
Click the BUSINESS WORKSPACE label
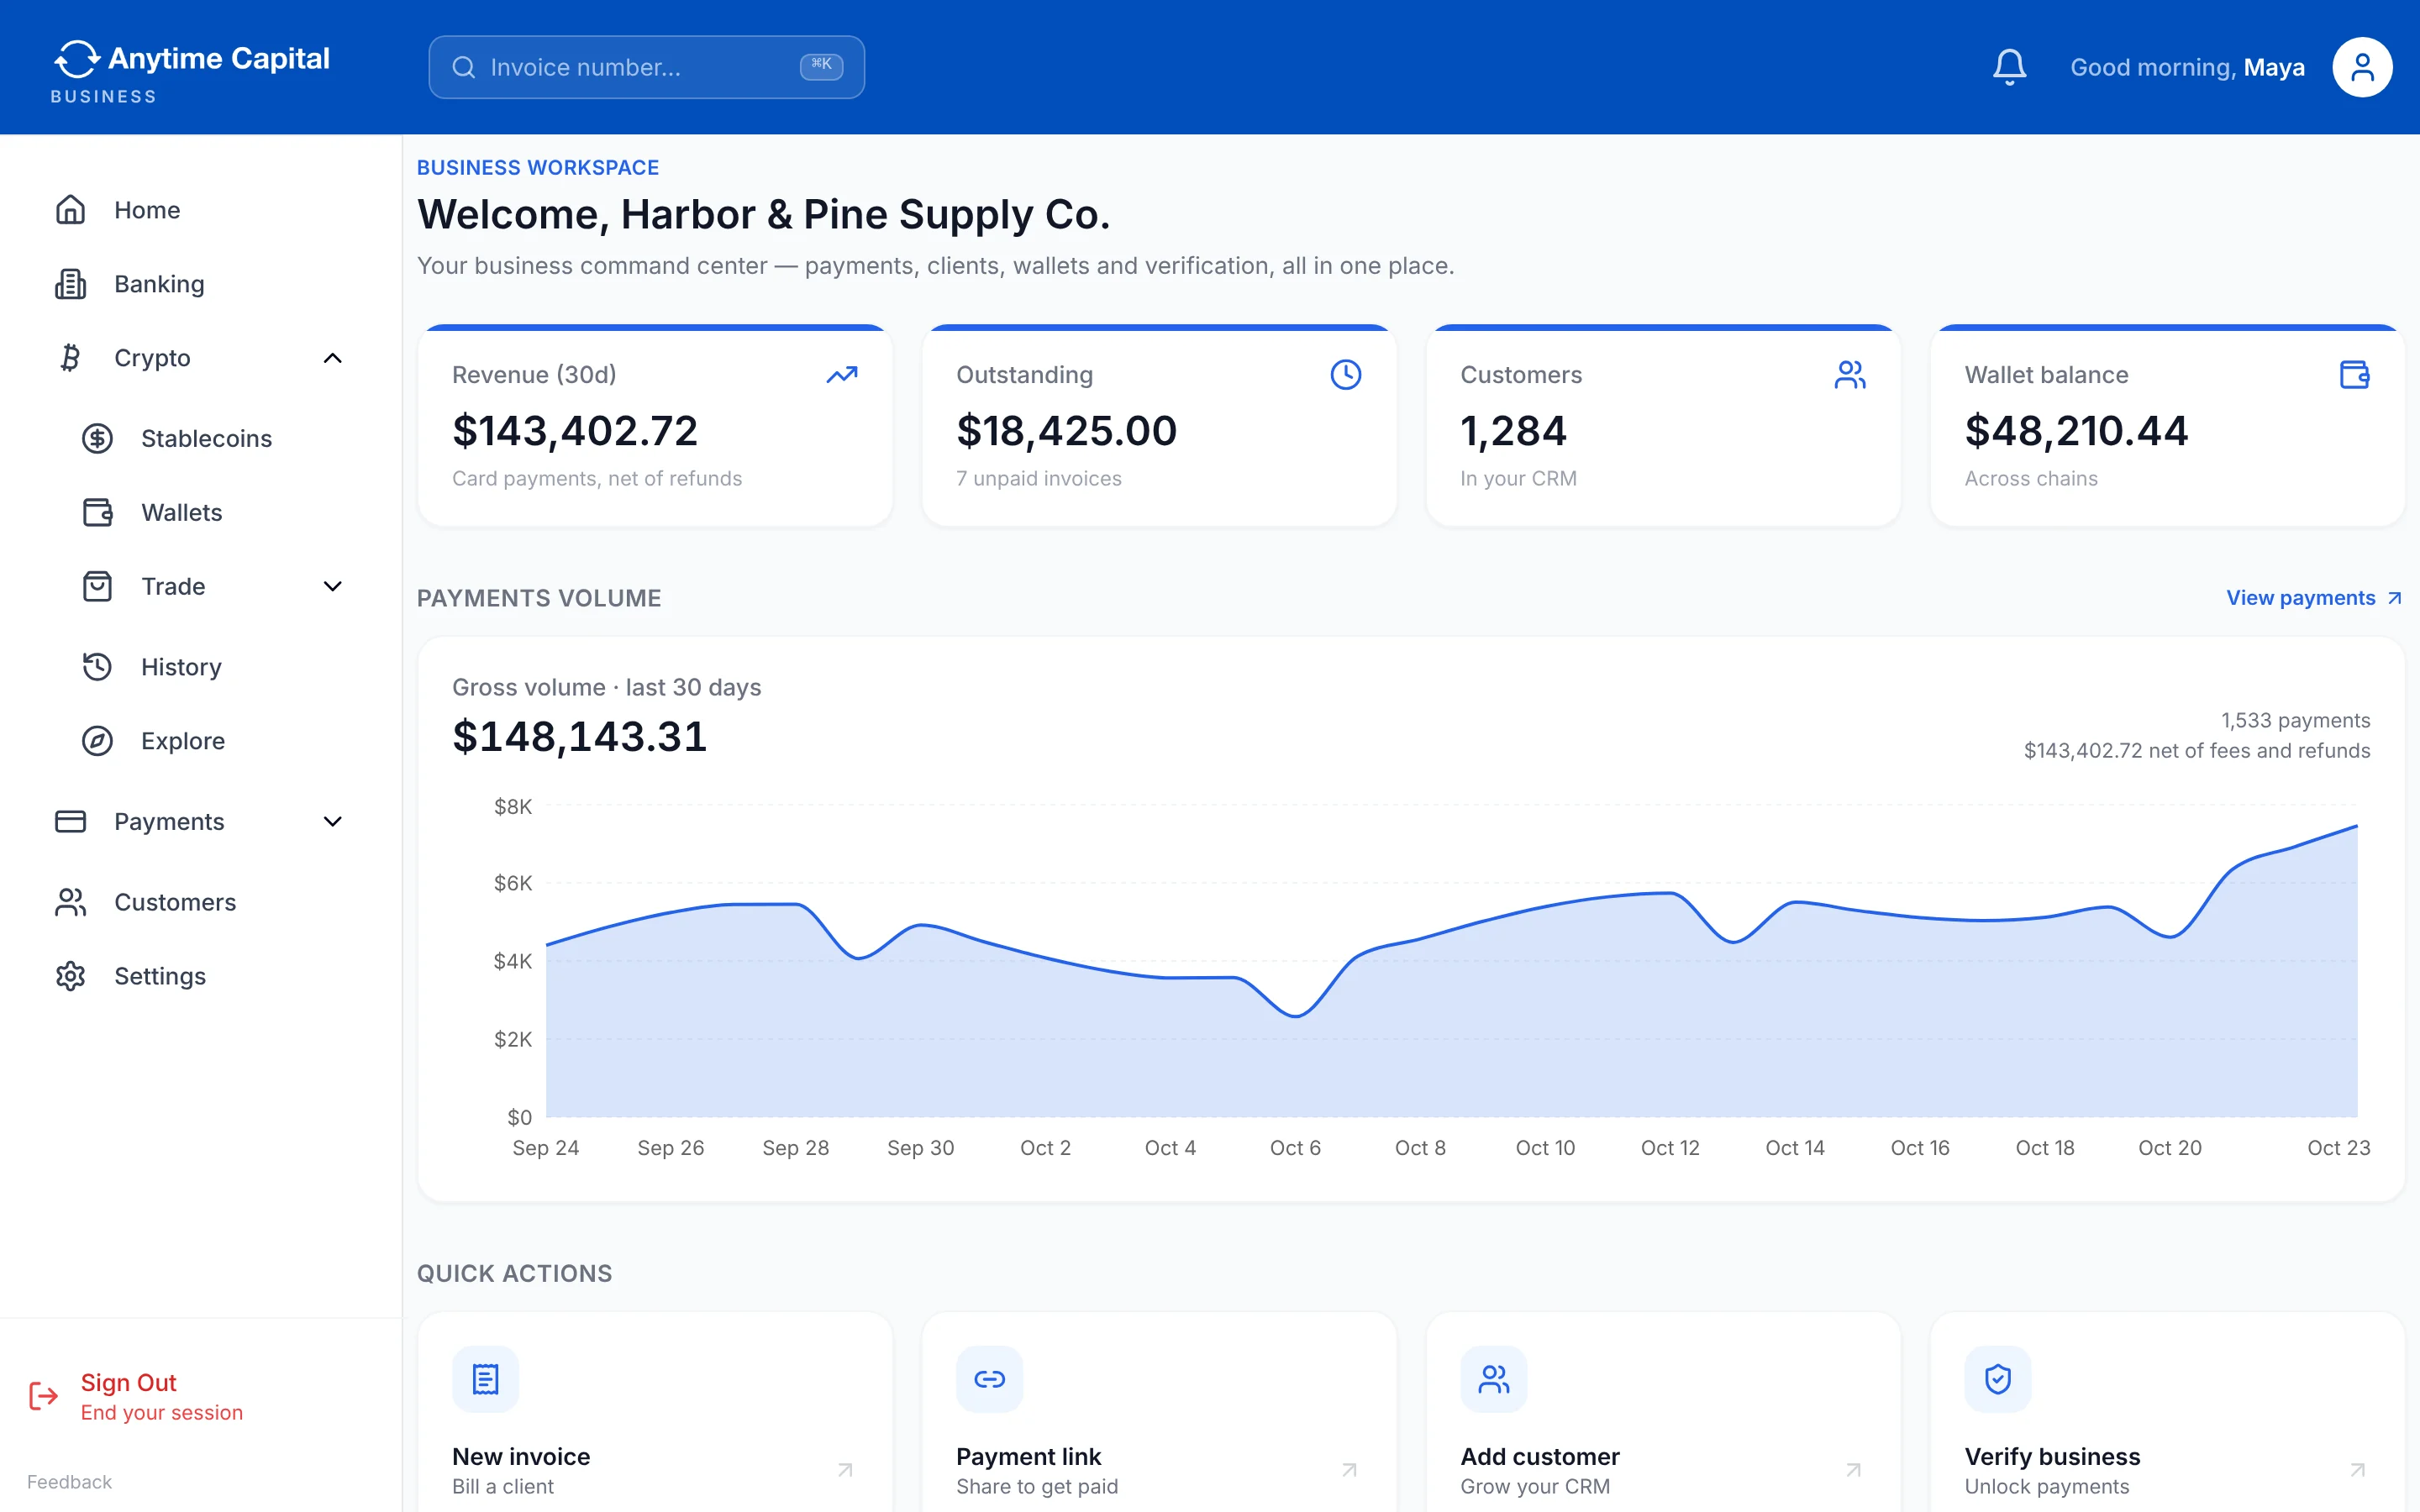[x=538, y=168]
